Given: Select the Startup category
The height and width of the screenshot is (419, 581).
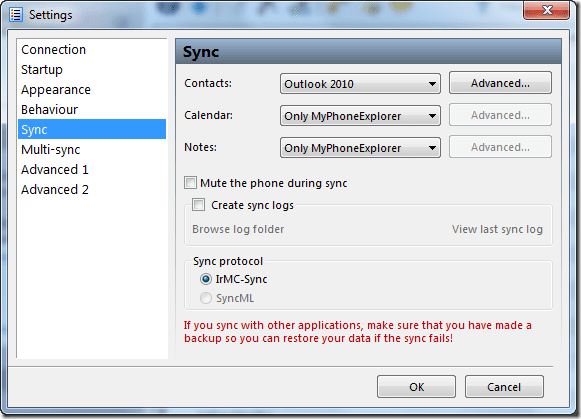Looking at the screenshot, I should [x=92, y=70].
